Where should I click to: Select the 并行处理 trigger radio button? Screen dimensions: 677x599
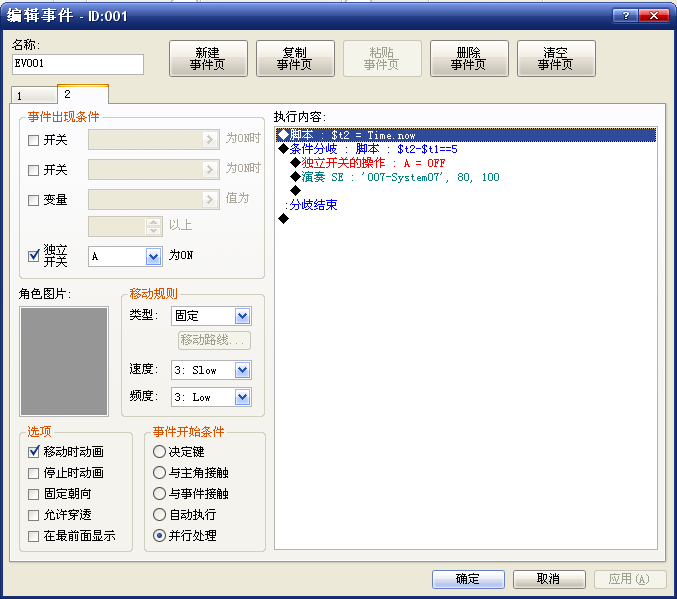coord(159,536)
